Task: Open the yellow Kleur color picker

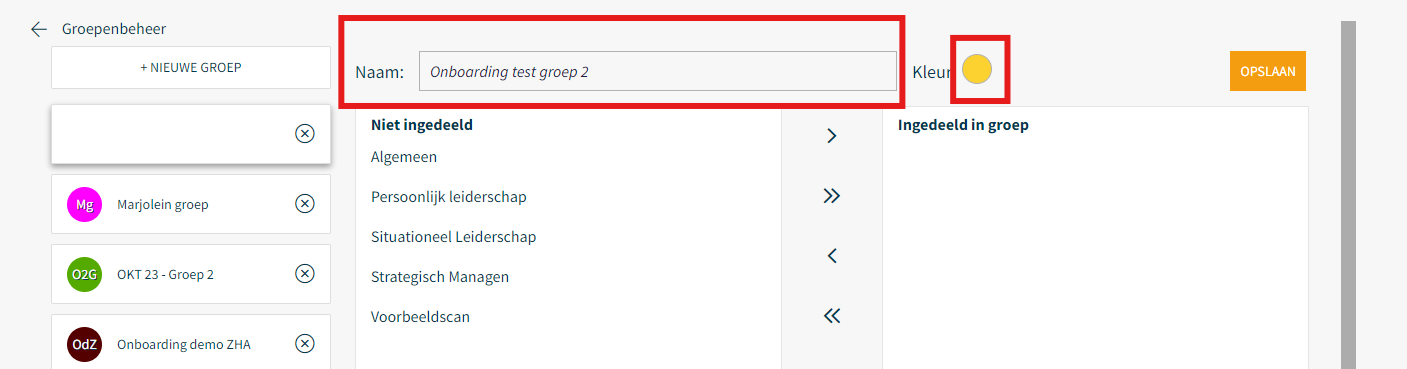Action: pos(977,69)
